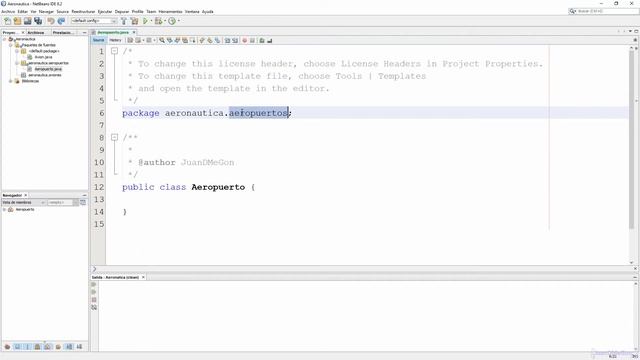Viewport: 640px width, 360px height.
Task: Click the Uncomment icon in editor toolbar
Action: tap(269, 40)
